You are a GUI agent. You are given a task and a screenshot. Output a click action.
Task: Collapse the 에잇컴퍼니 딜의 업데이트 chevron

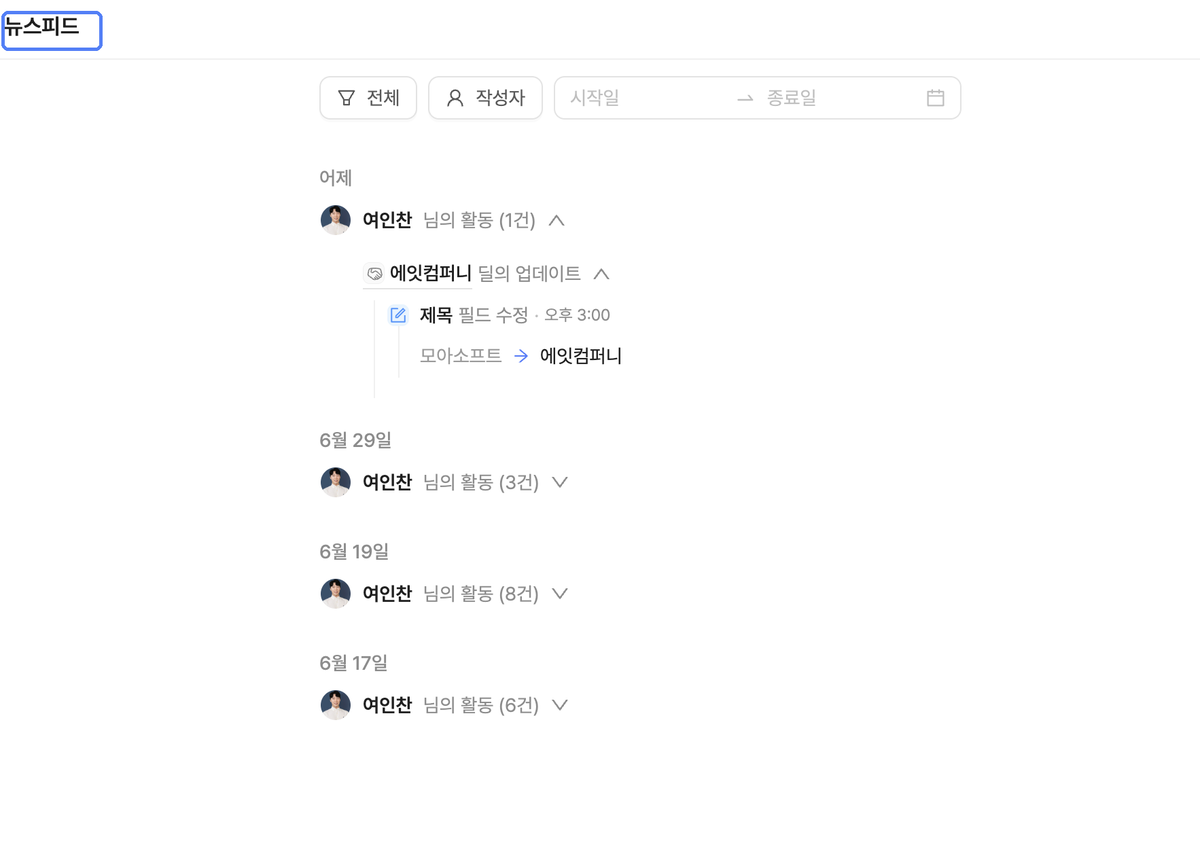coord(601,273)
